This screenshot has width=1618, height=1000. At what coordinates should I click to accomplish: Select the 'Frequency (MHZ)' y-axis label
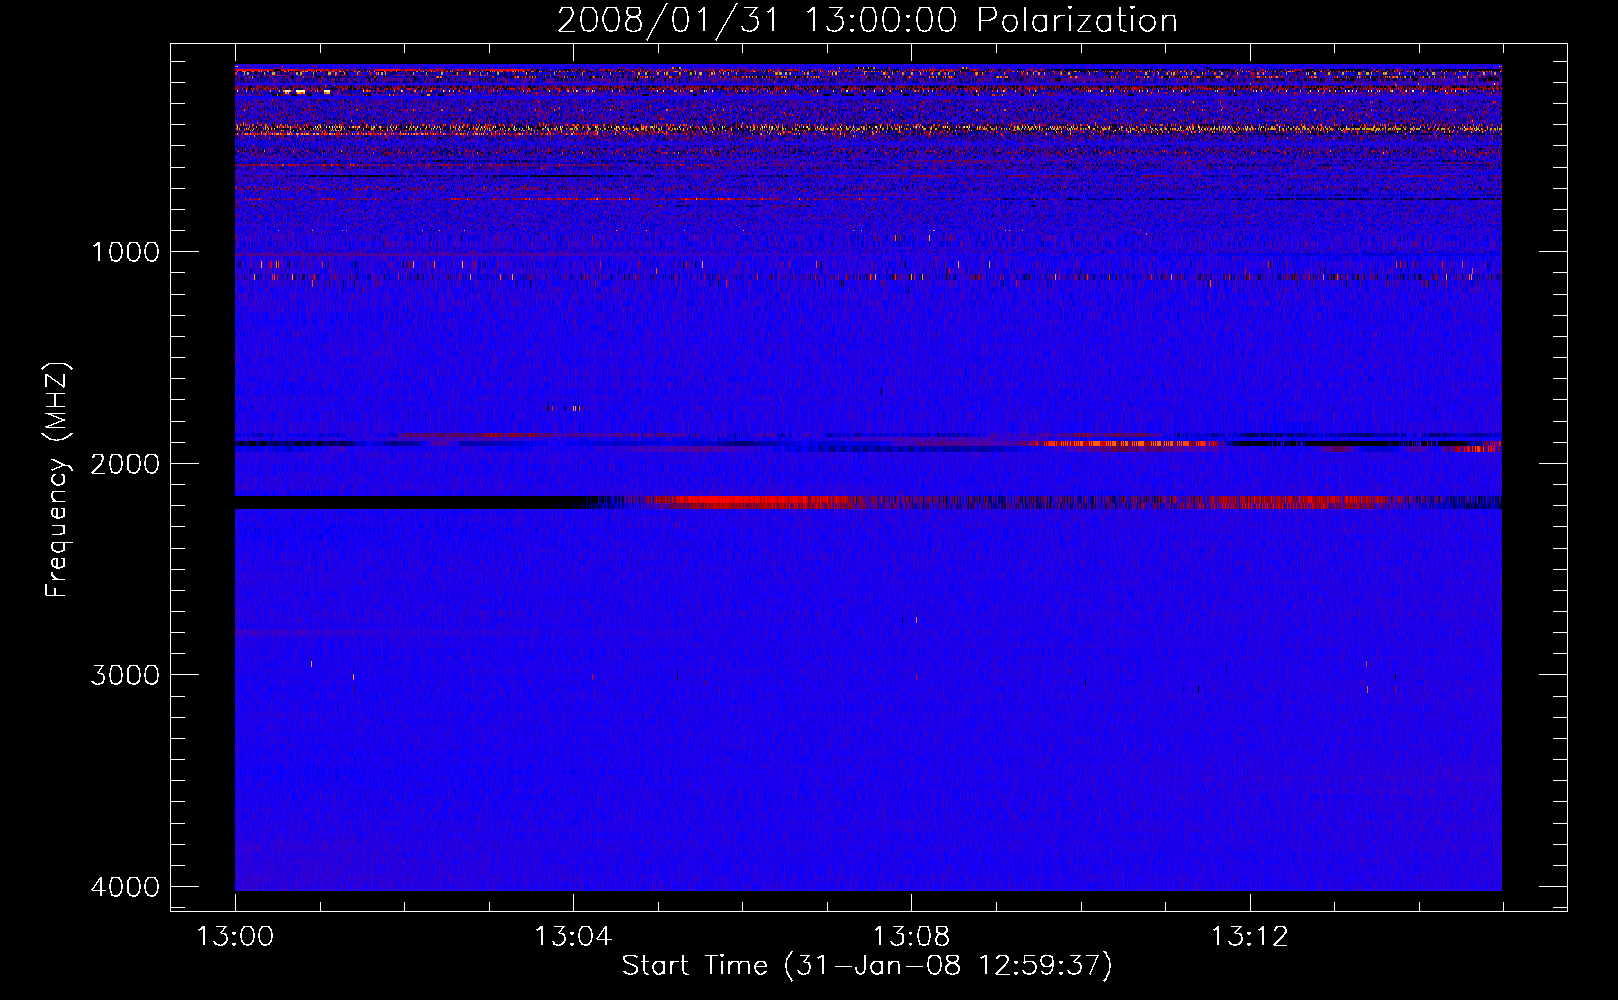click(x=57, y=480)
